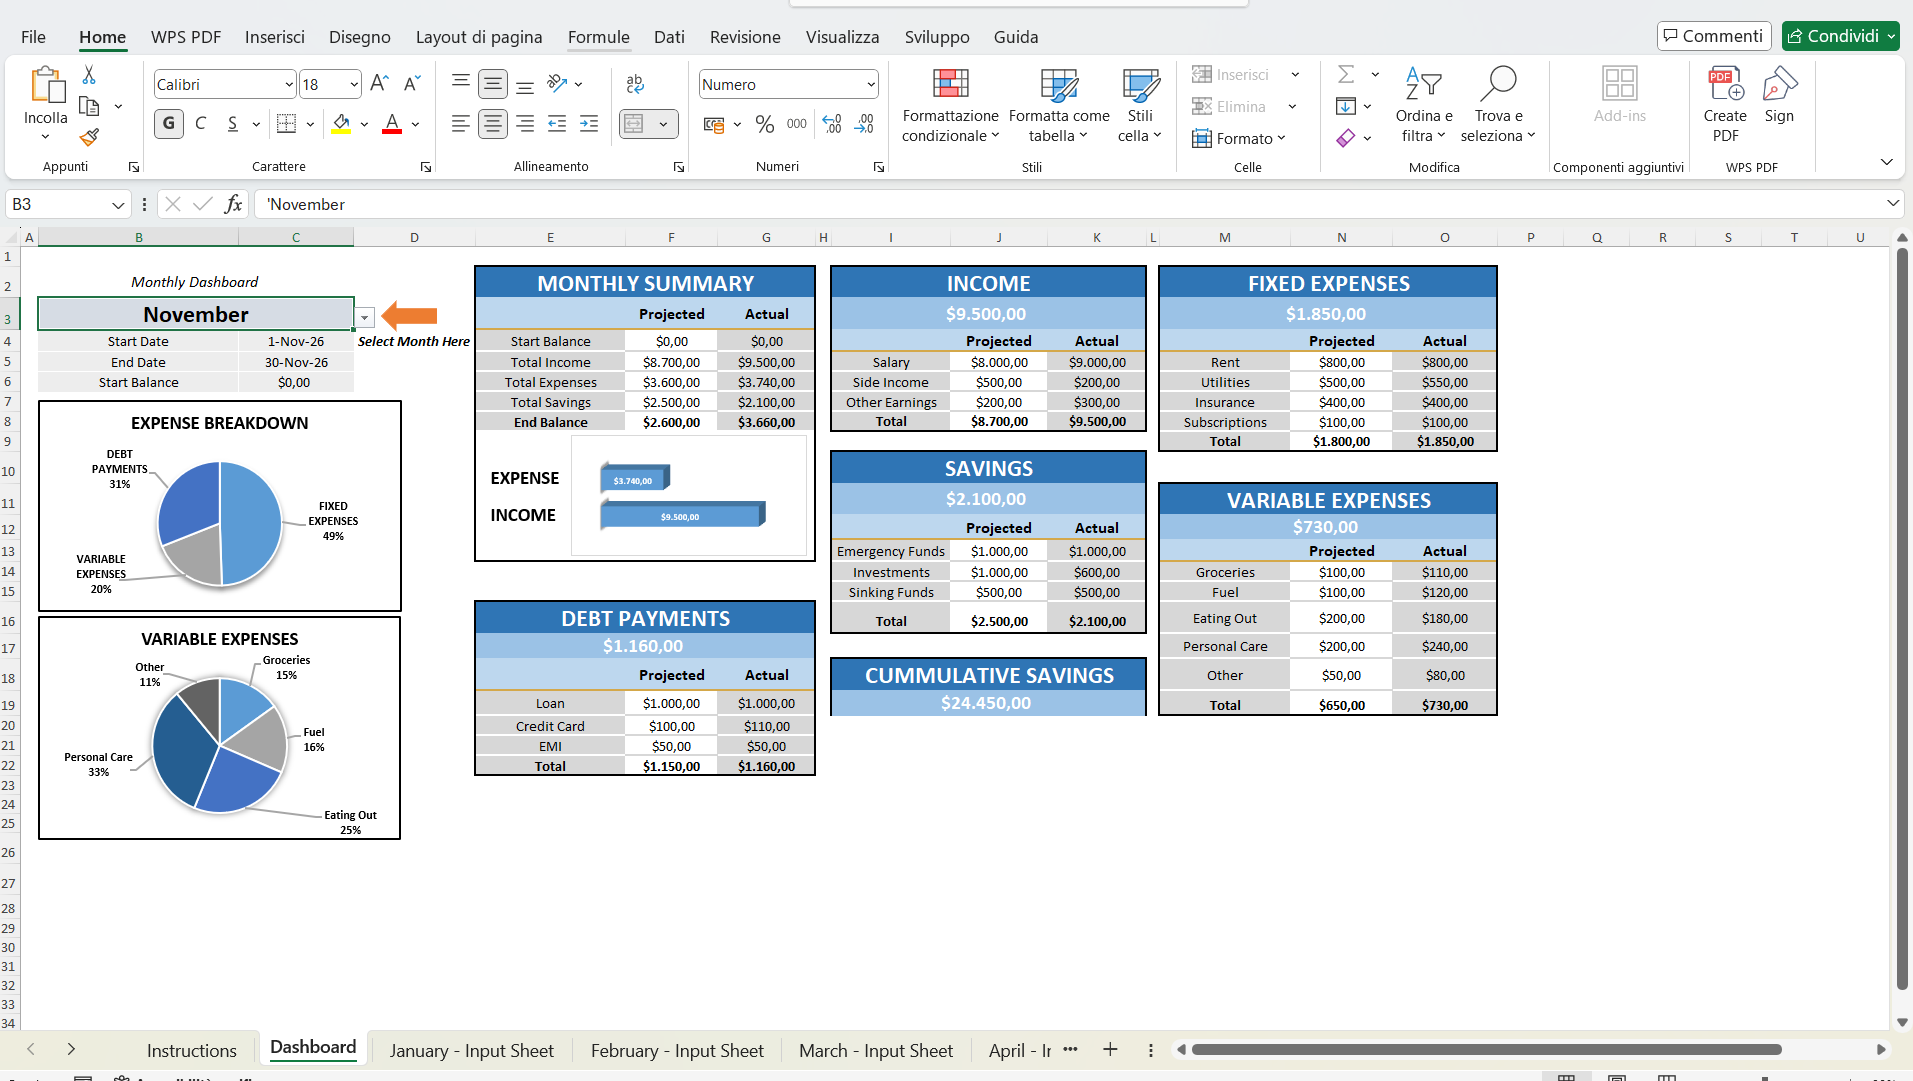Click the Commenti button

[x=1713, y=36]
